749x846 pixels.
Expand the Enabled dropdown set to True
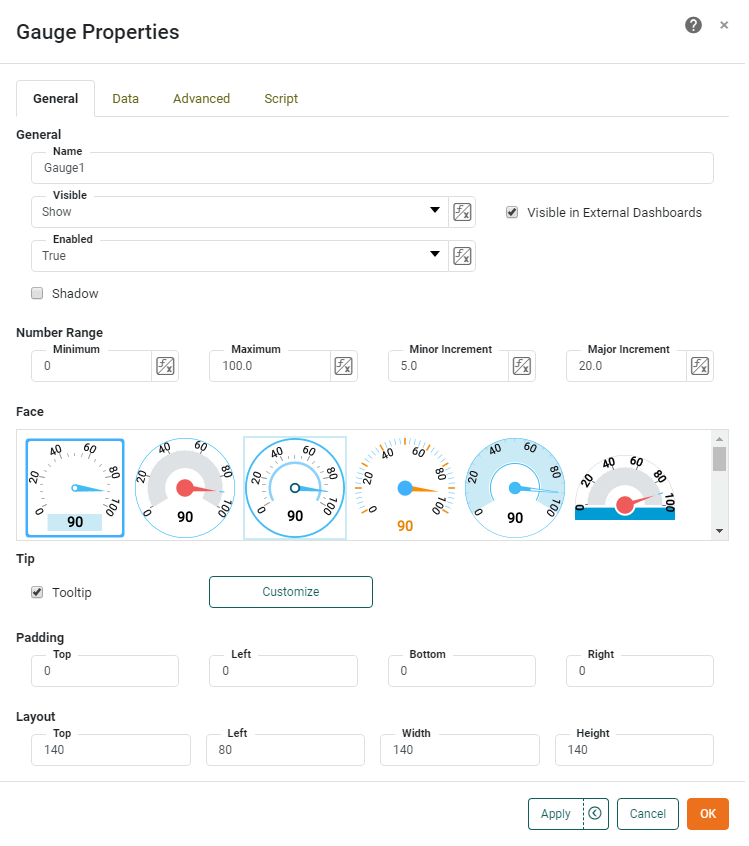point(435,255)
